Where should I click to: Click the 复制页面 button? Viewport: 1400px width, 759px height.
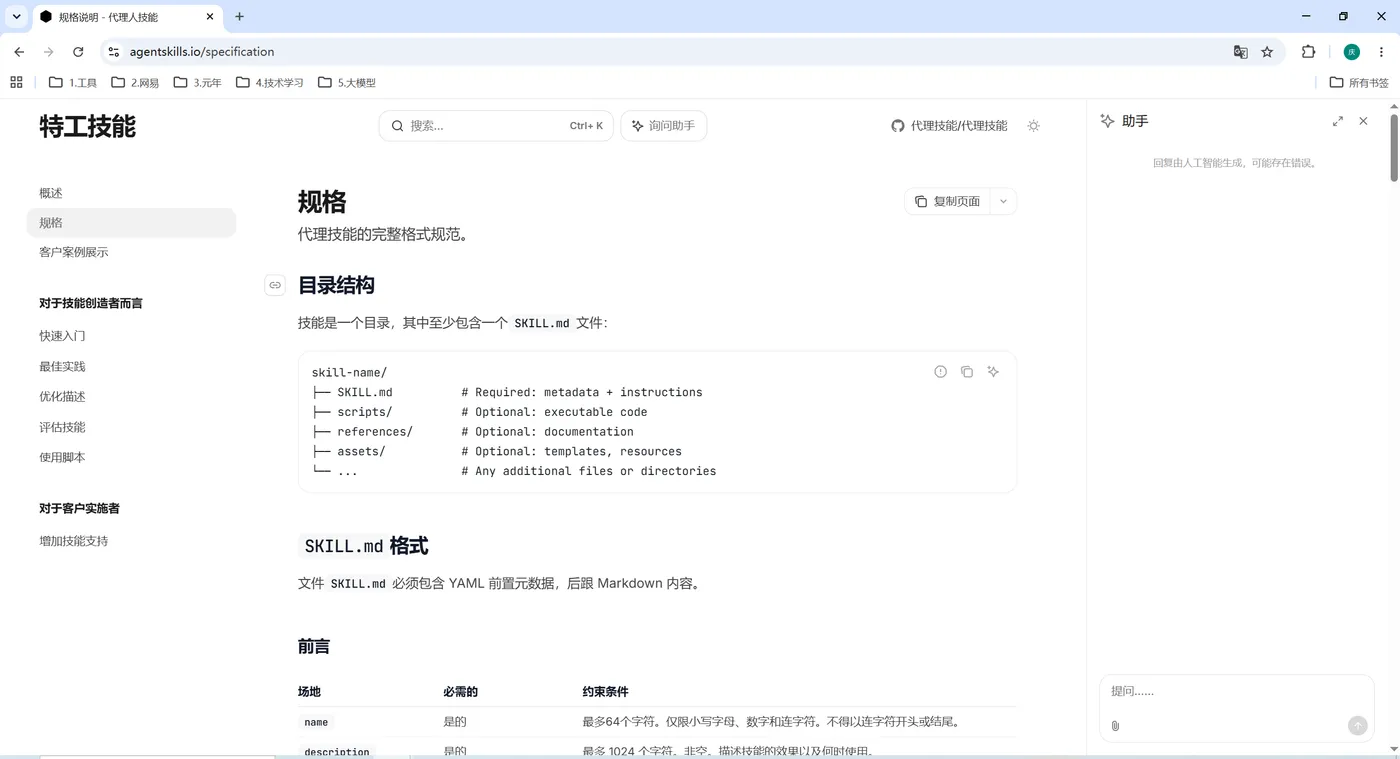pyautogui.click(x=948, y=201)
